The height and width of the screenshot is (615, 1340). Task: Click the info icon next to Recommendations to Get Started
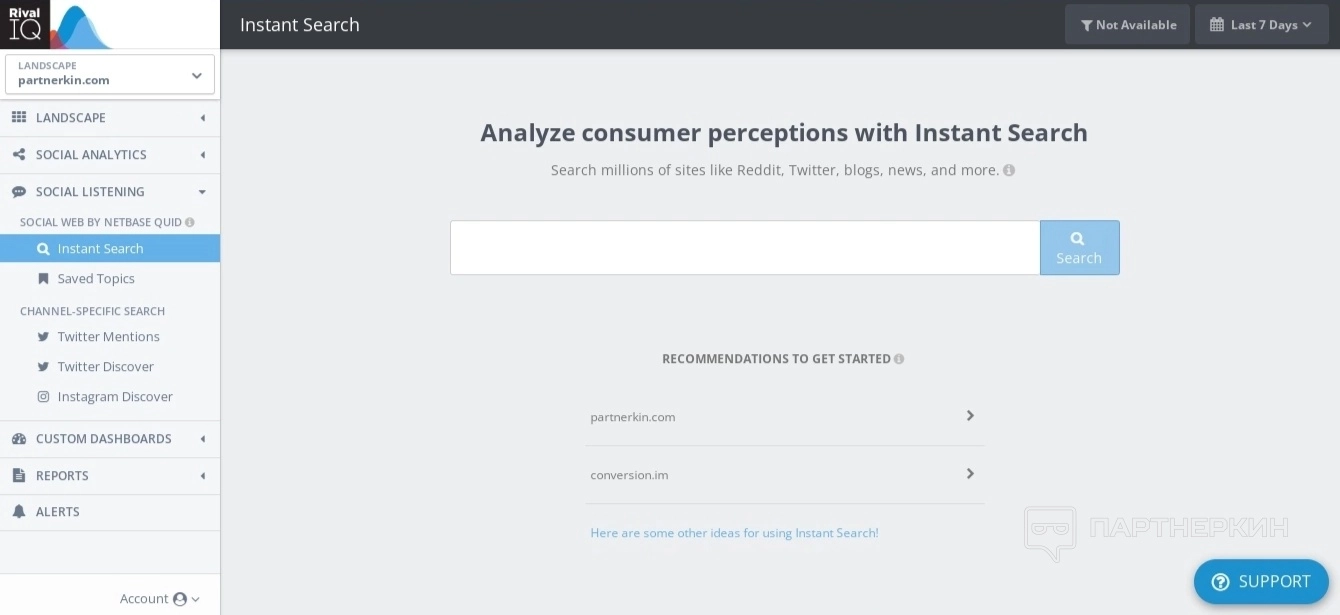899,359
